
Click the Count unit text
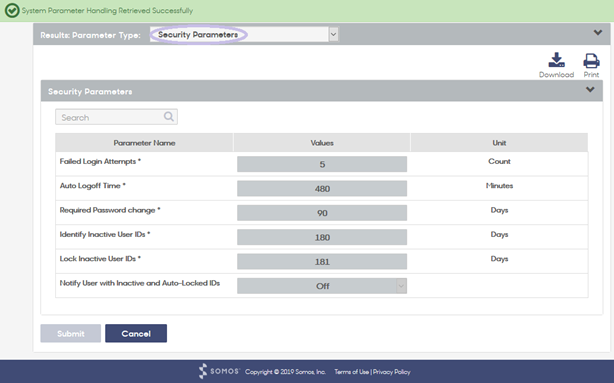coord(499,161)
